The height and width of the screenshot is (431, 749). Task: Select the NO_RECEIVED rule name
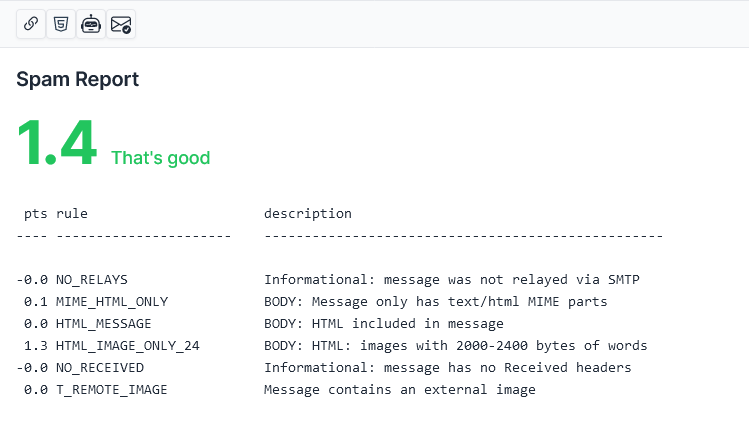click(100, 367)
